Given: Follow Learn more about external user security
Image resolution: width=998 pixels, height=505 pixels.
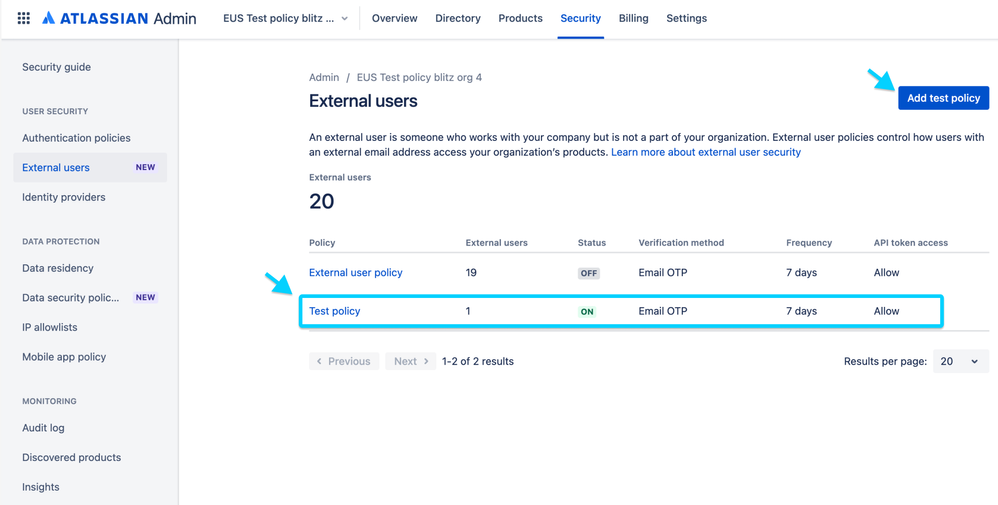Looking at the screenshot, I should pyautogui.click(x=705, y=152).
